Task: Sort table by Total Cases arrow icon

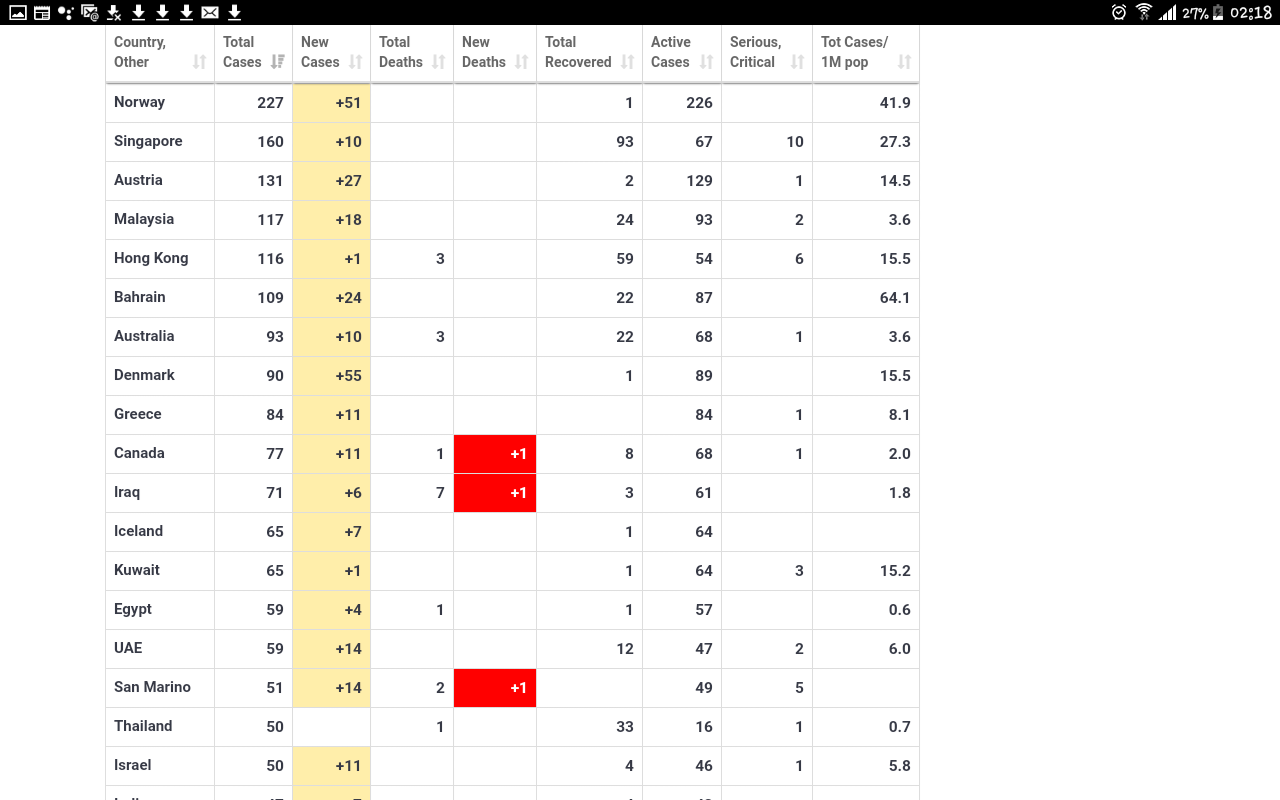Action: click(277, 62)
